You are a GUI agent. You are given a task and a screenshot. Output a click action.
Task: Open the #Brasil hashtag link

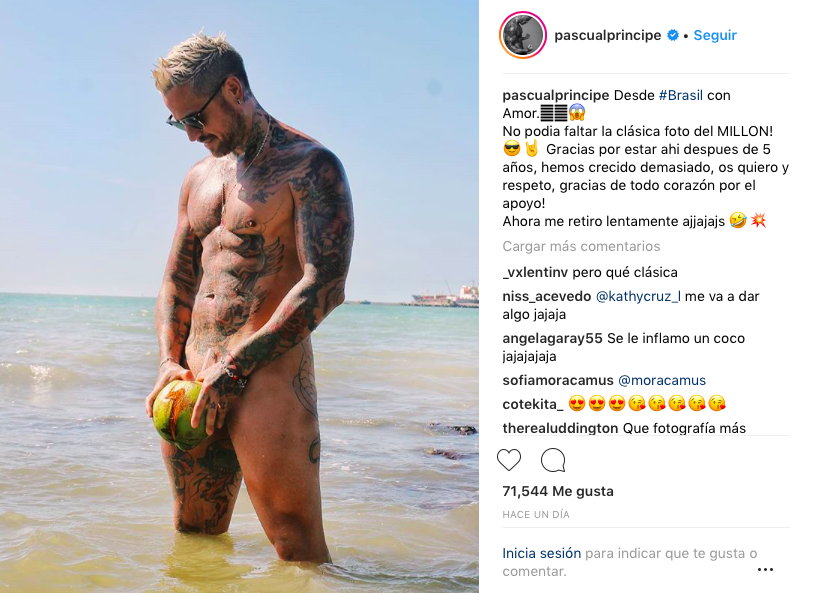(x=681, y=95)
